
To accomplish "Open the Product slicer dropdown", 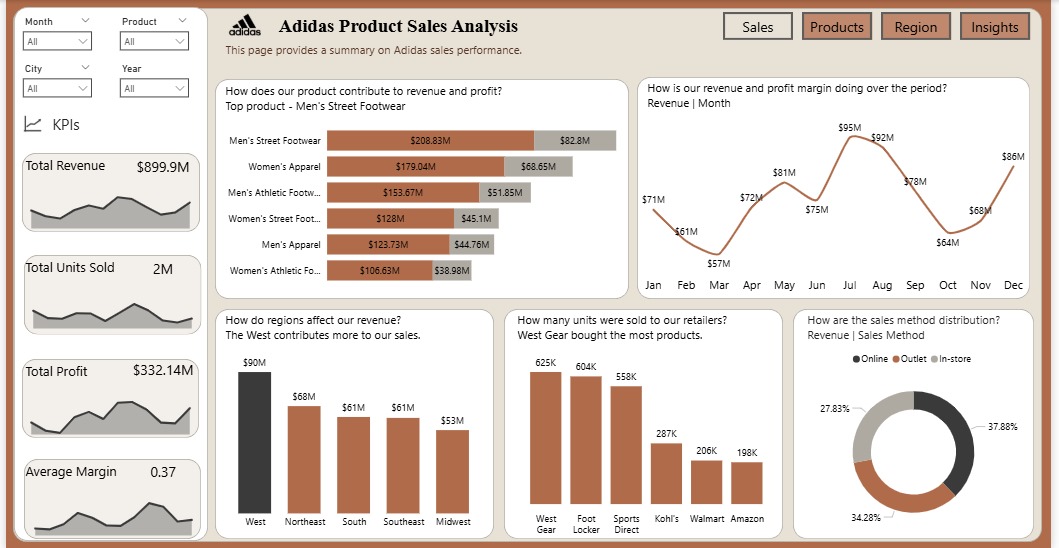I will point(154,41).
